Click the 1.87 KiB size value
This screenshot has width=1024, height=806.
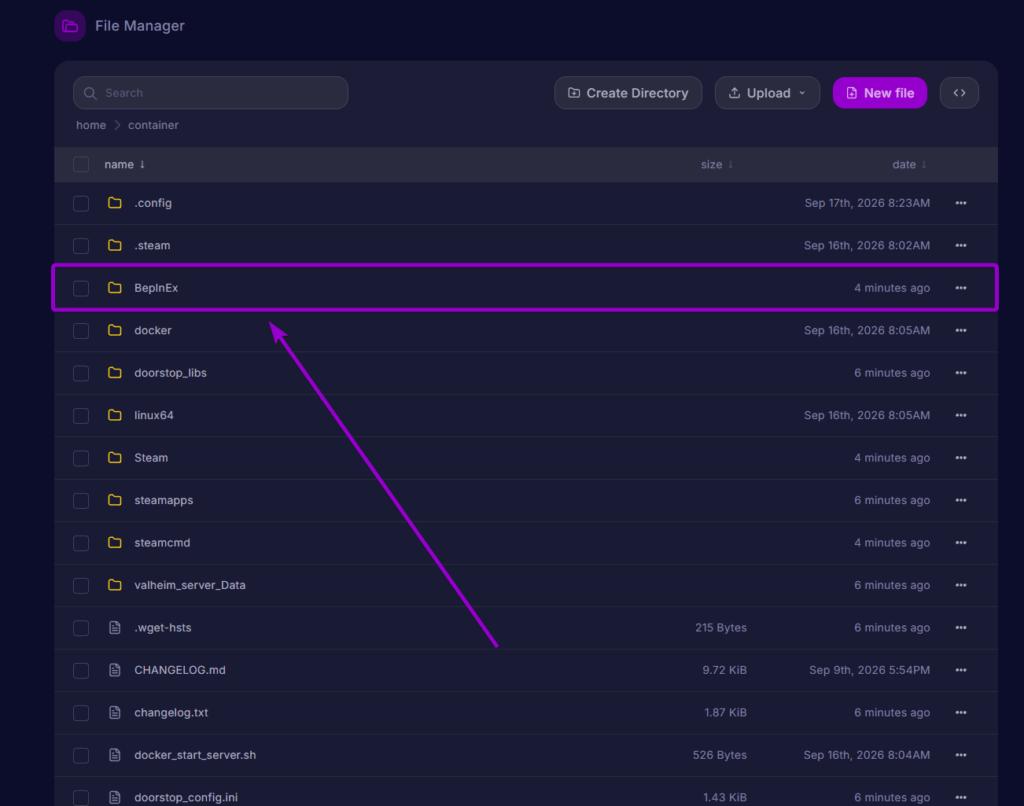(726, 713)
